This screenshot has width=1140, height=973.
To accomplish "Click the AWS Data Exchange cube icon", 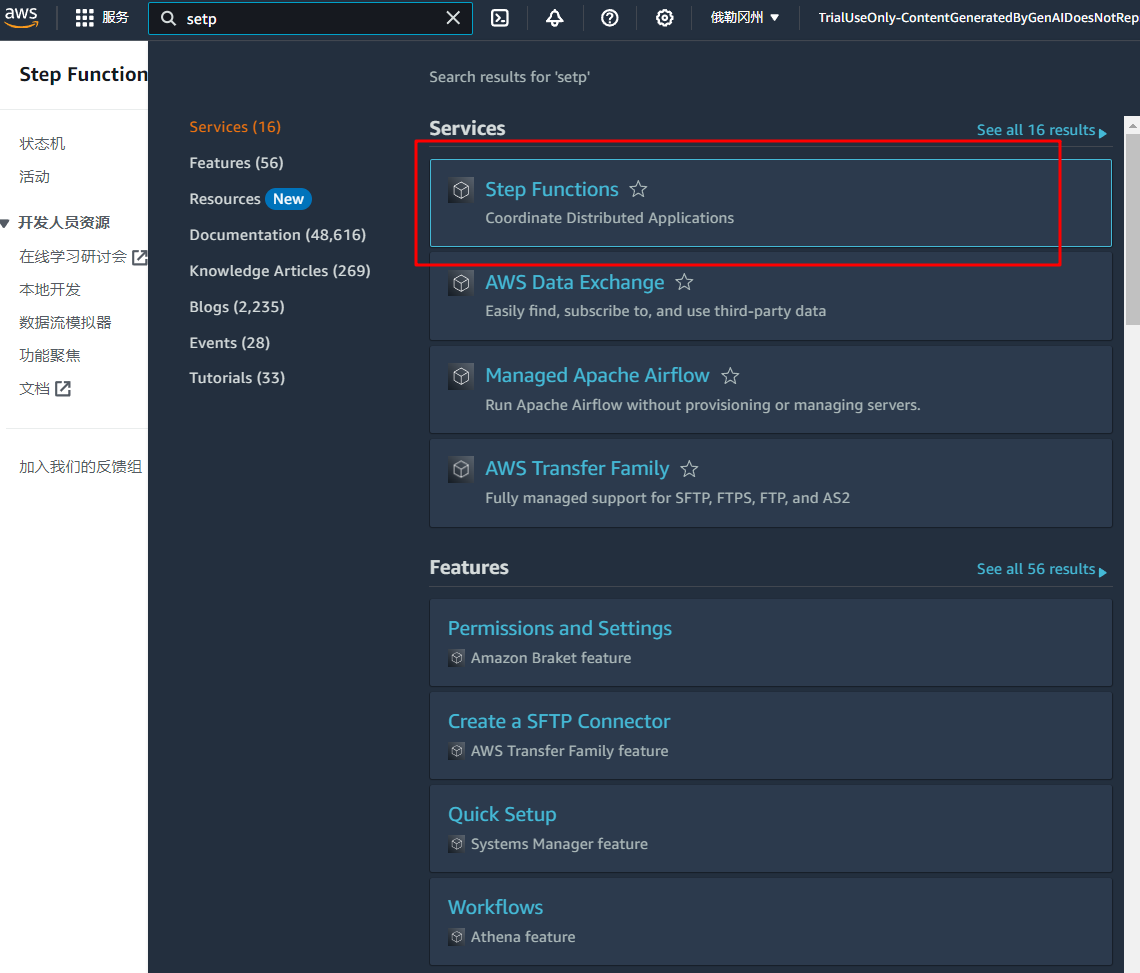I will point(461,283).
